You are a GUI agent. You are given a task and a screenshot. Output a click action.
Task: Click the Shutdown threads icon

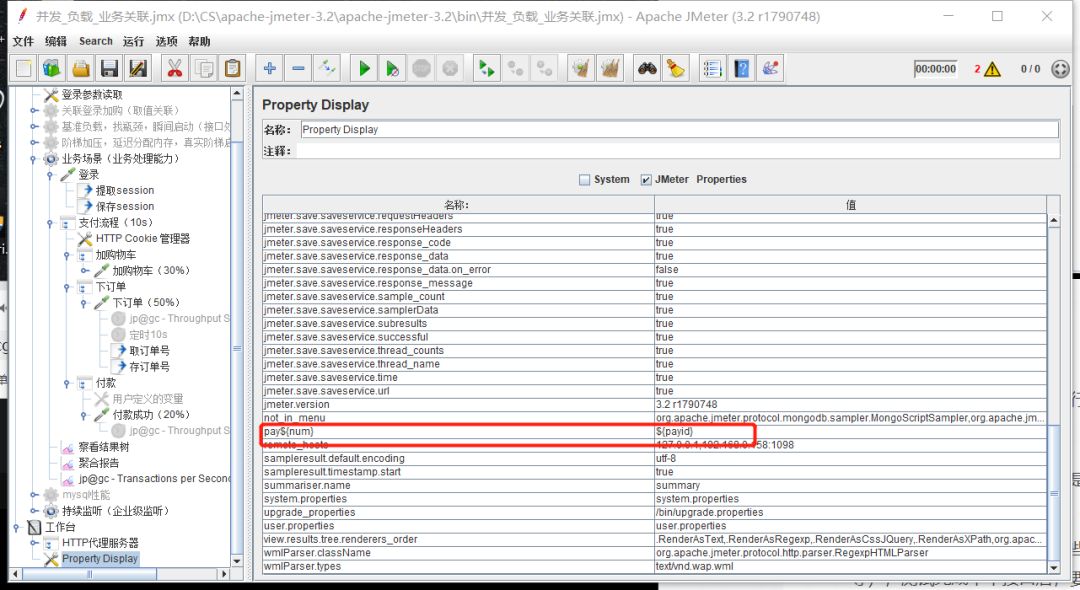tap(450, 68)
